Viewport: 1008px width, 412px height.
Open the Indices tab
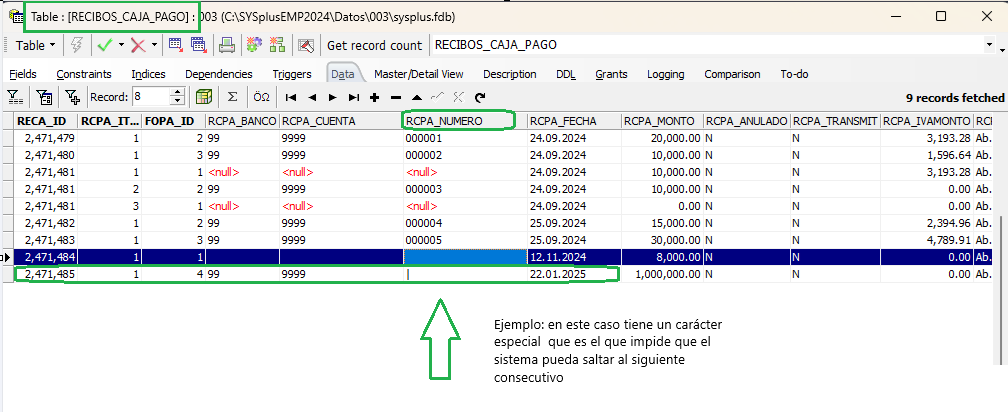148,74
